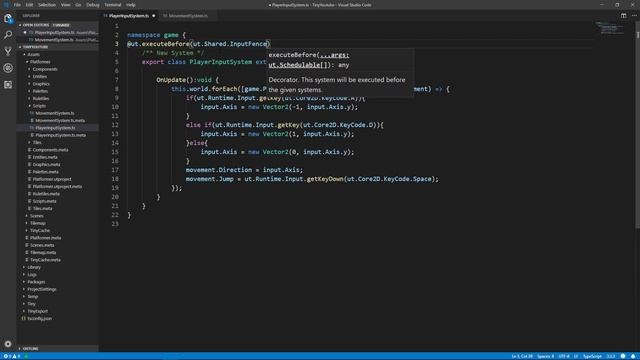Screen dimensions: 640x360
Task: Open the editor More Actions ellipsis
Action: (634, 16)
